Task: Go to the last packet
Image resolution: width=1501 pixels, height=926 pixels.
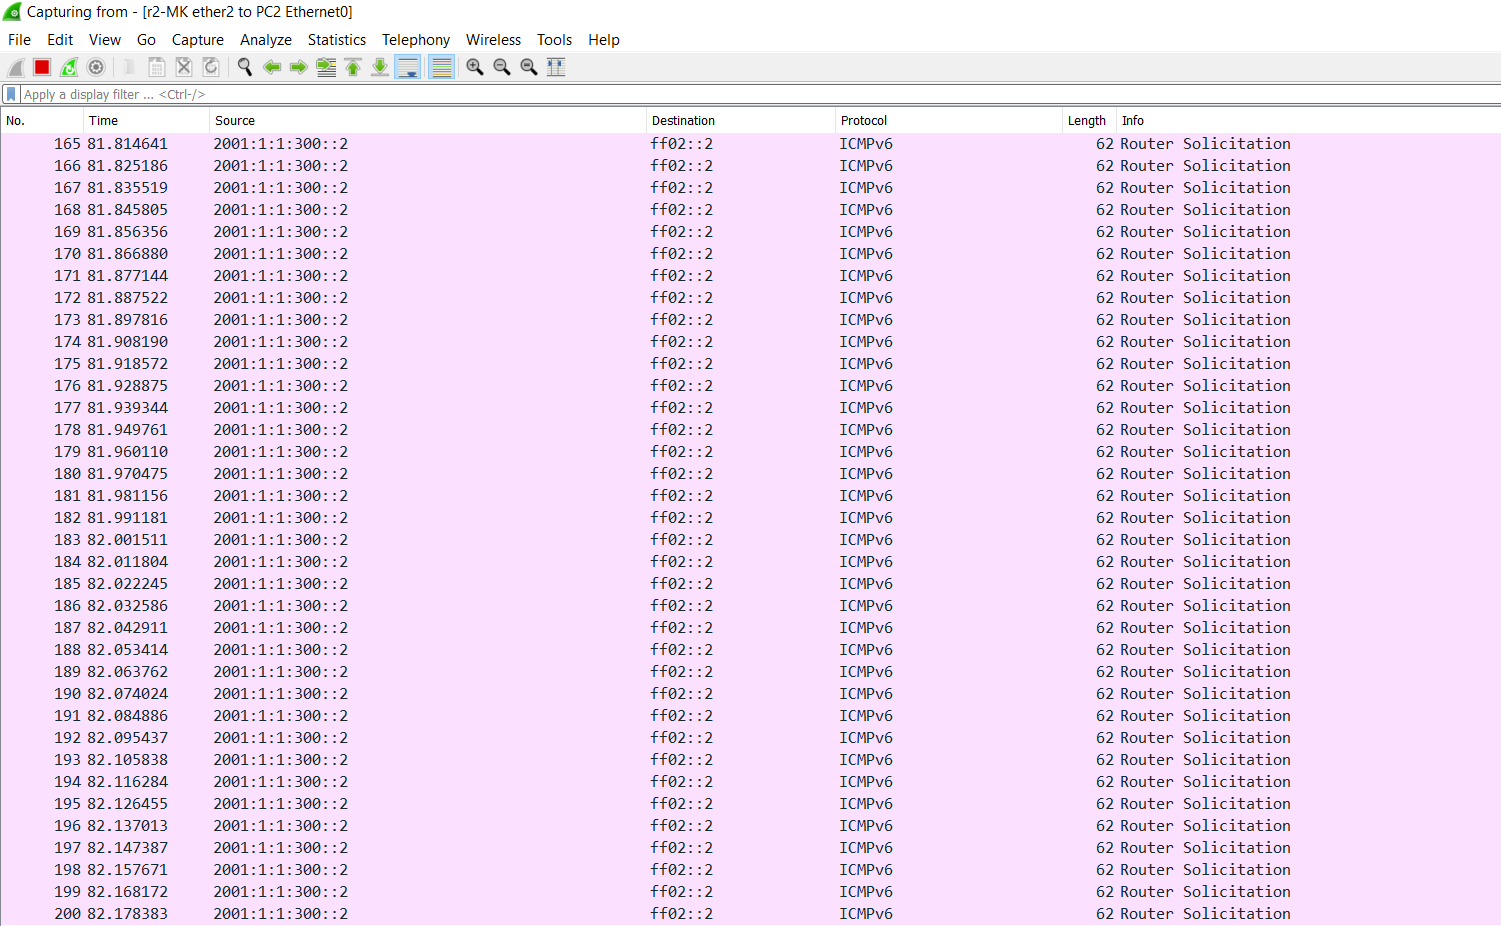Action: coord(379,66)
